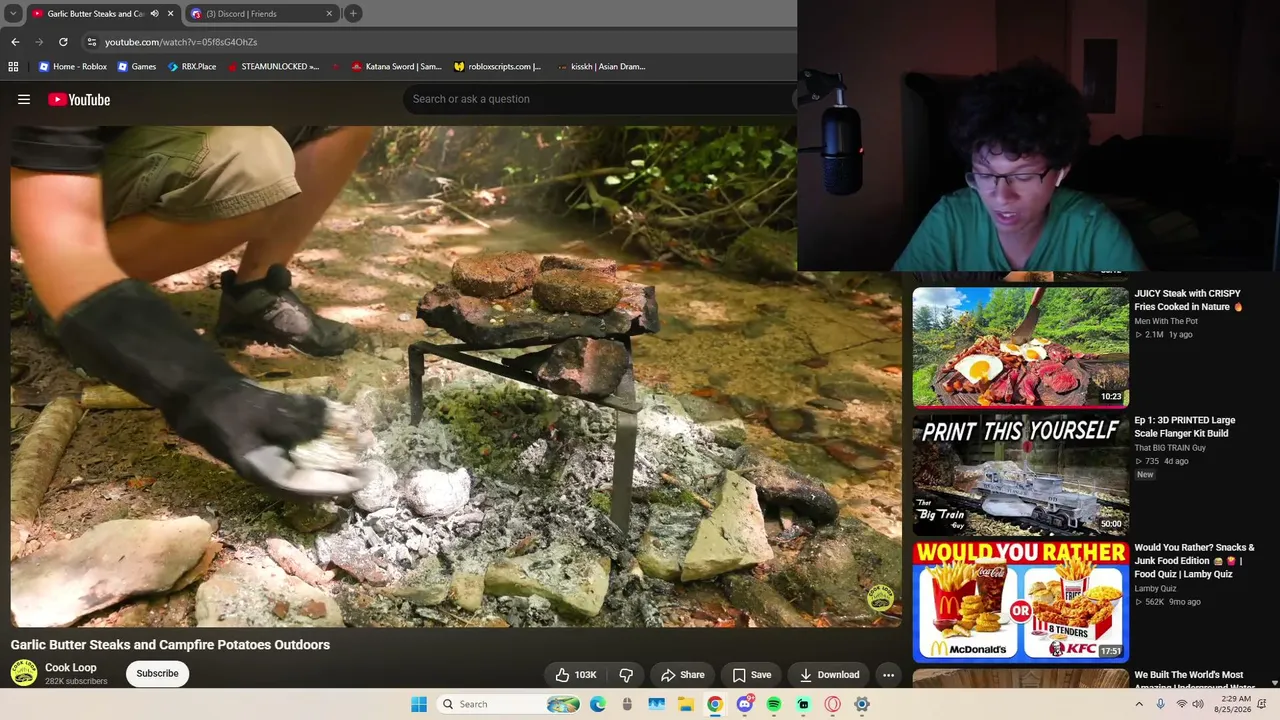
Task: Open microphone tray icon
Action: tap(1160, 704)
